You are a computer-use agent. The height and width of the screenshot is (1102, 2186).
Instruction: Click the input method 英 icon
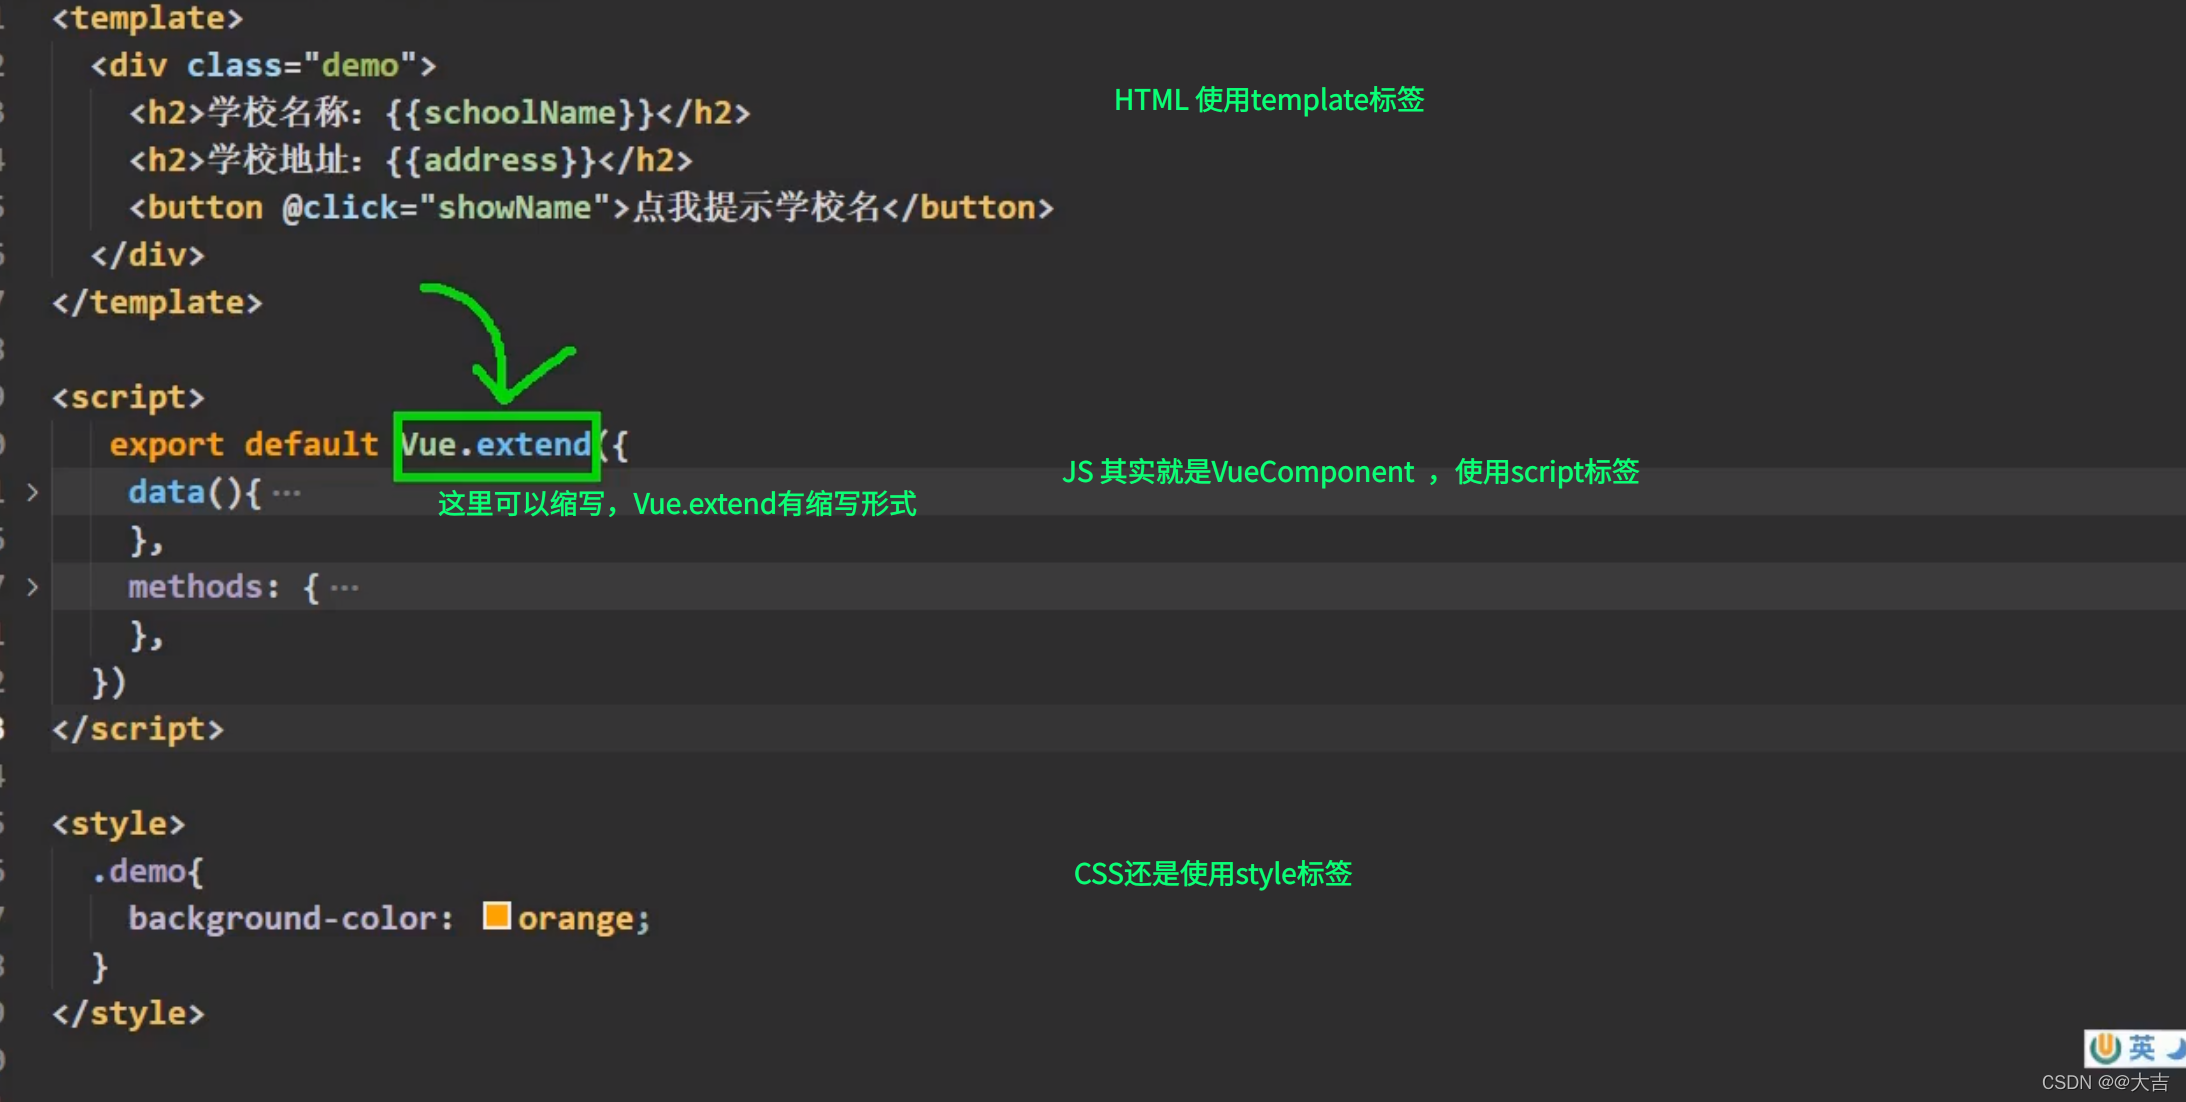2141,1047
